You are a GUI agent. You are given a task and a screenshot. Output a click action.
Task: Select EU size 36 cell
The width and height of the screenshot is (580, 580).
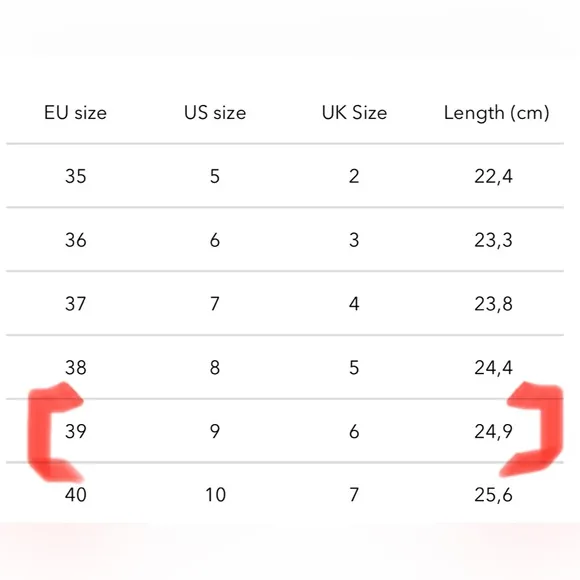pyautogui.click(x=75, y=240)
